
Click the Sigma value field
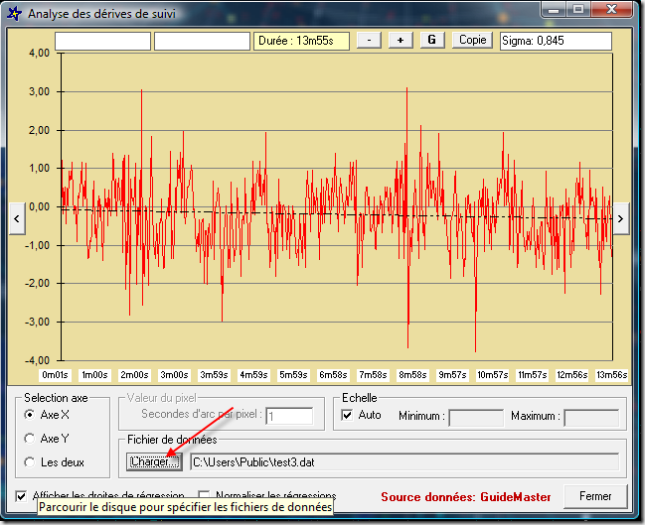(x=555, y=41)
